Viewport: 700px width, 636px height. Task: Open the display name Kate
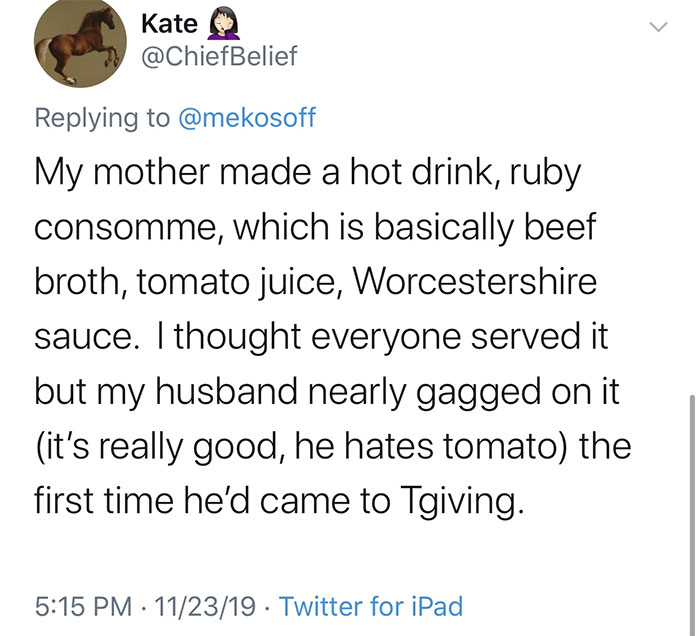pyautogui.click(x=169, y=24)
